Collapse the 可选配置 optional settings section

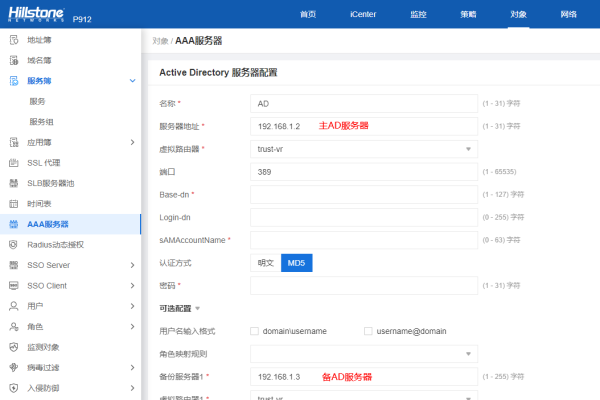pos(197,309)
